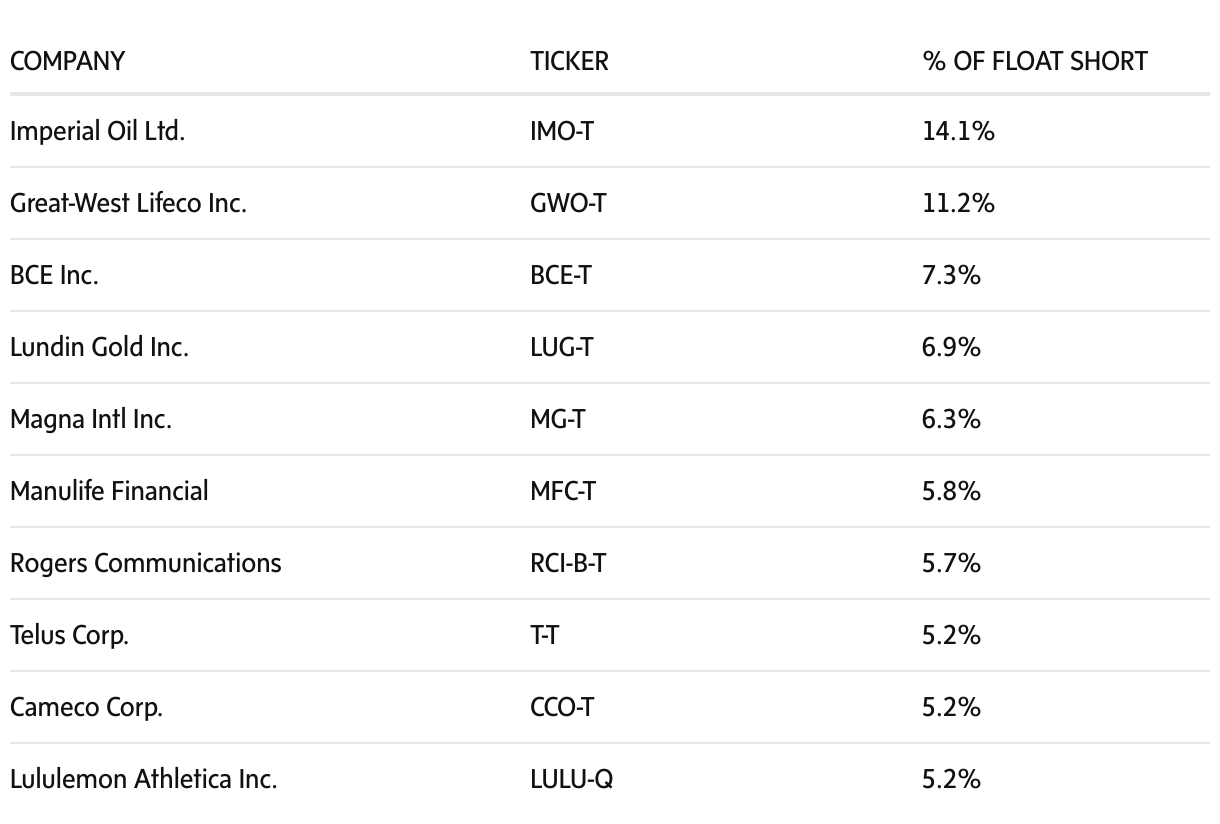Click the % OF FLOAT SHORT header

click(1035, 61)
